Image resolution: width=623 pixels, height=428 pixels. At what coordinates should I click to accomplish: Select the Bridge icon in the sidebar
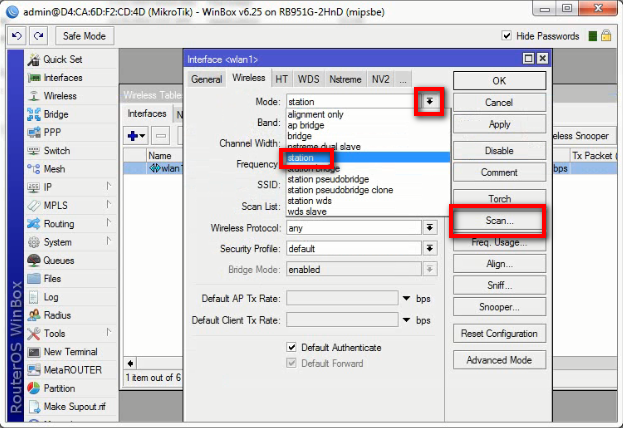click(x=34, y=114)
